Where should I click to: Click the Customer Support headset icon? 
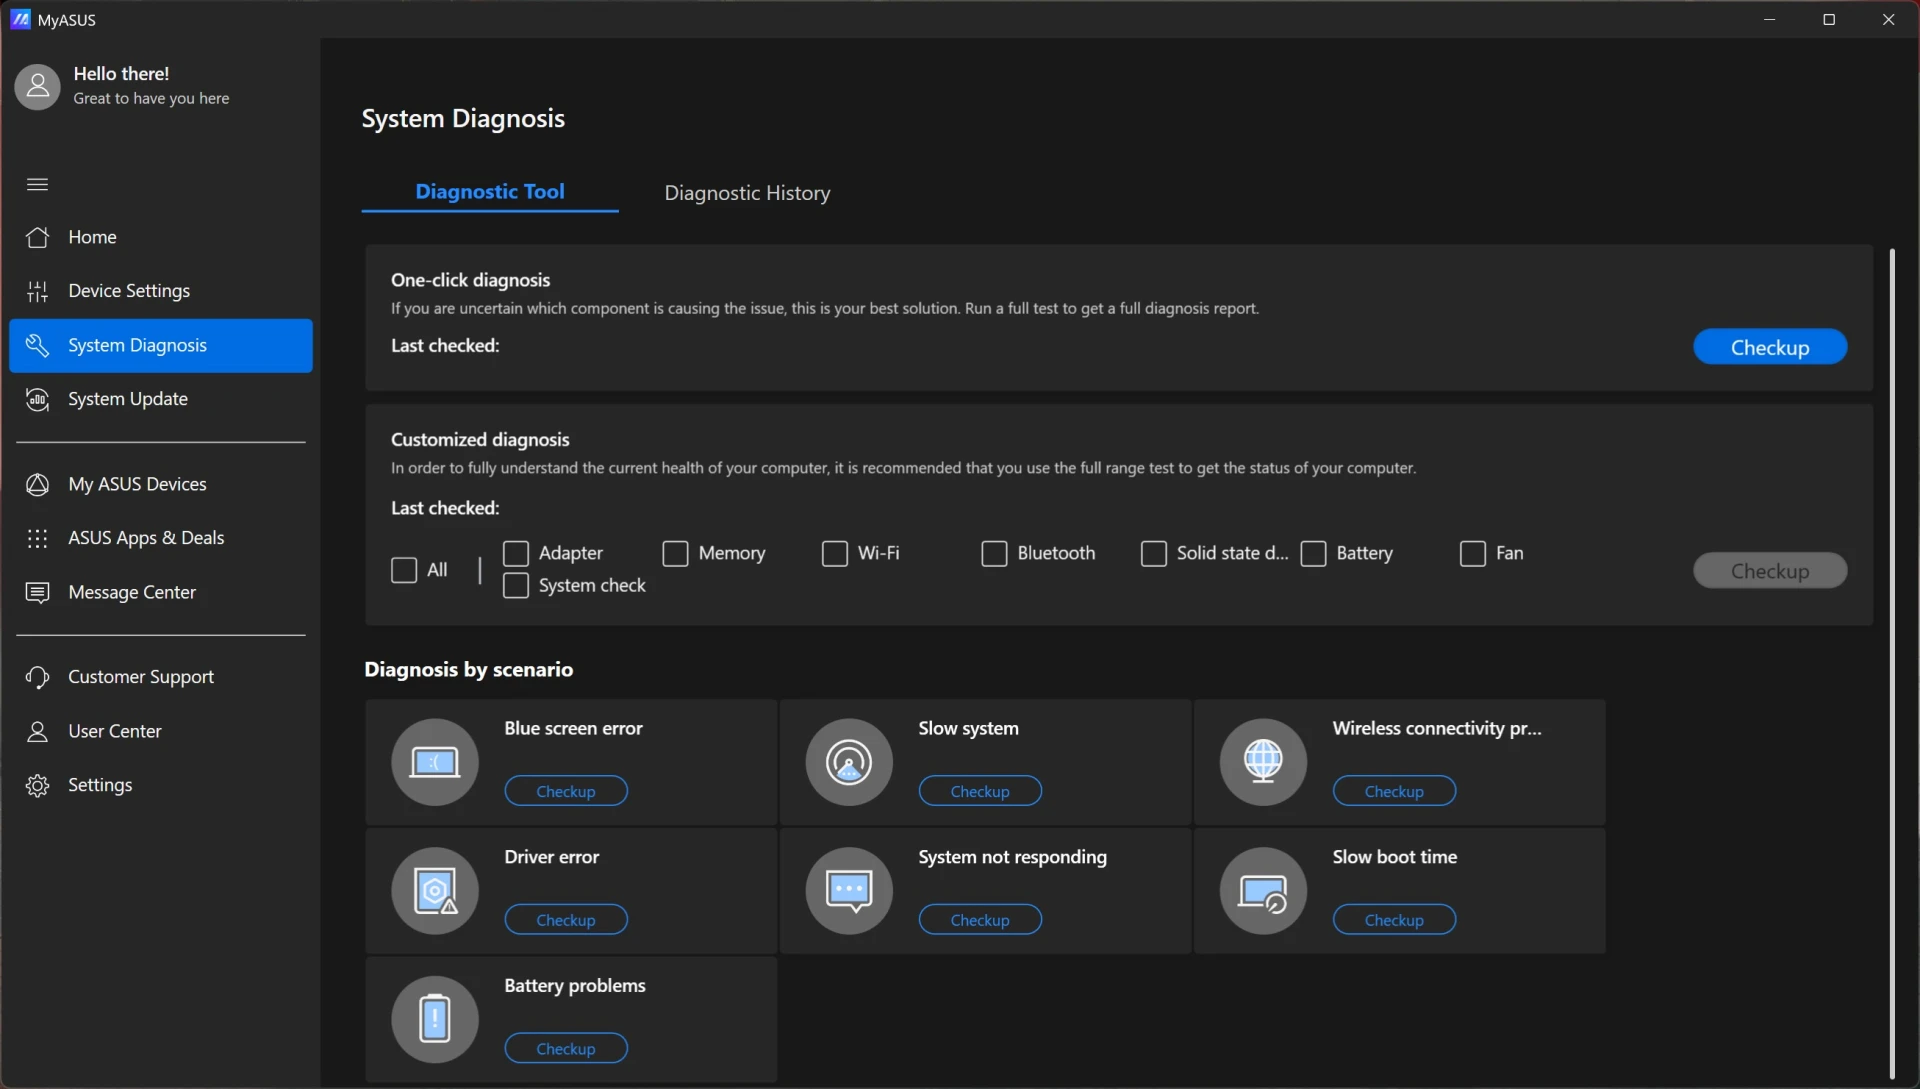click(37, 677)
